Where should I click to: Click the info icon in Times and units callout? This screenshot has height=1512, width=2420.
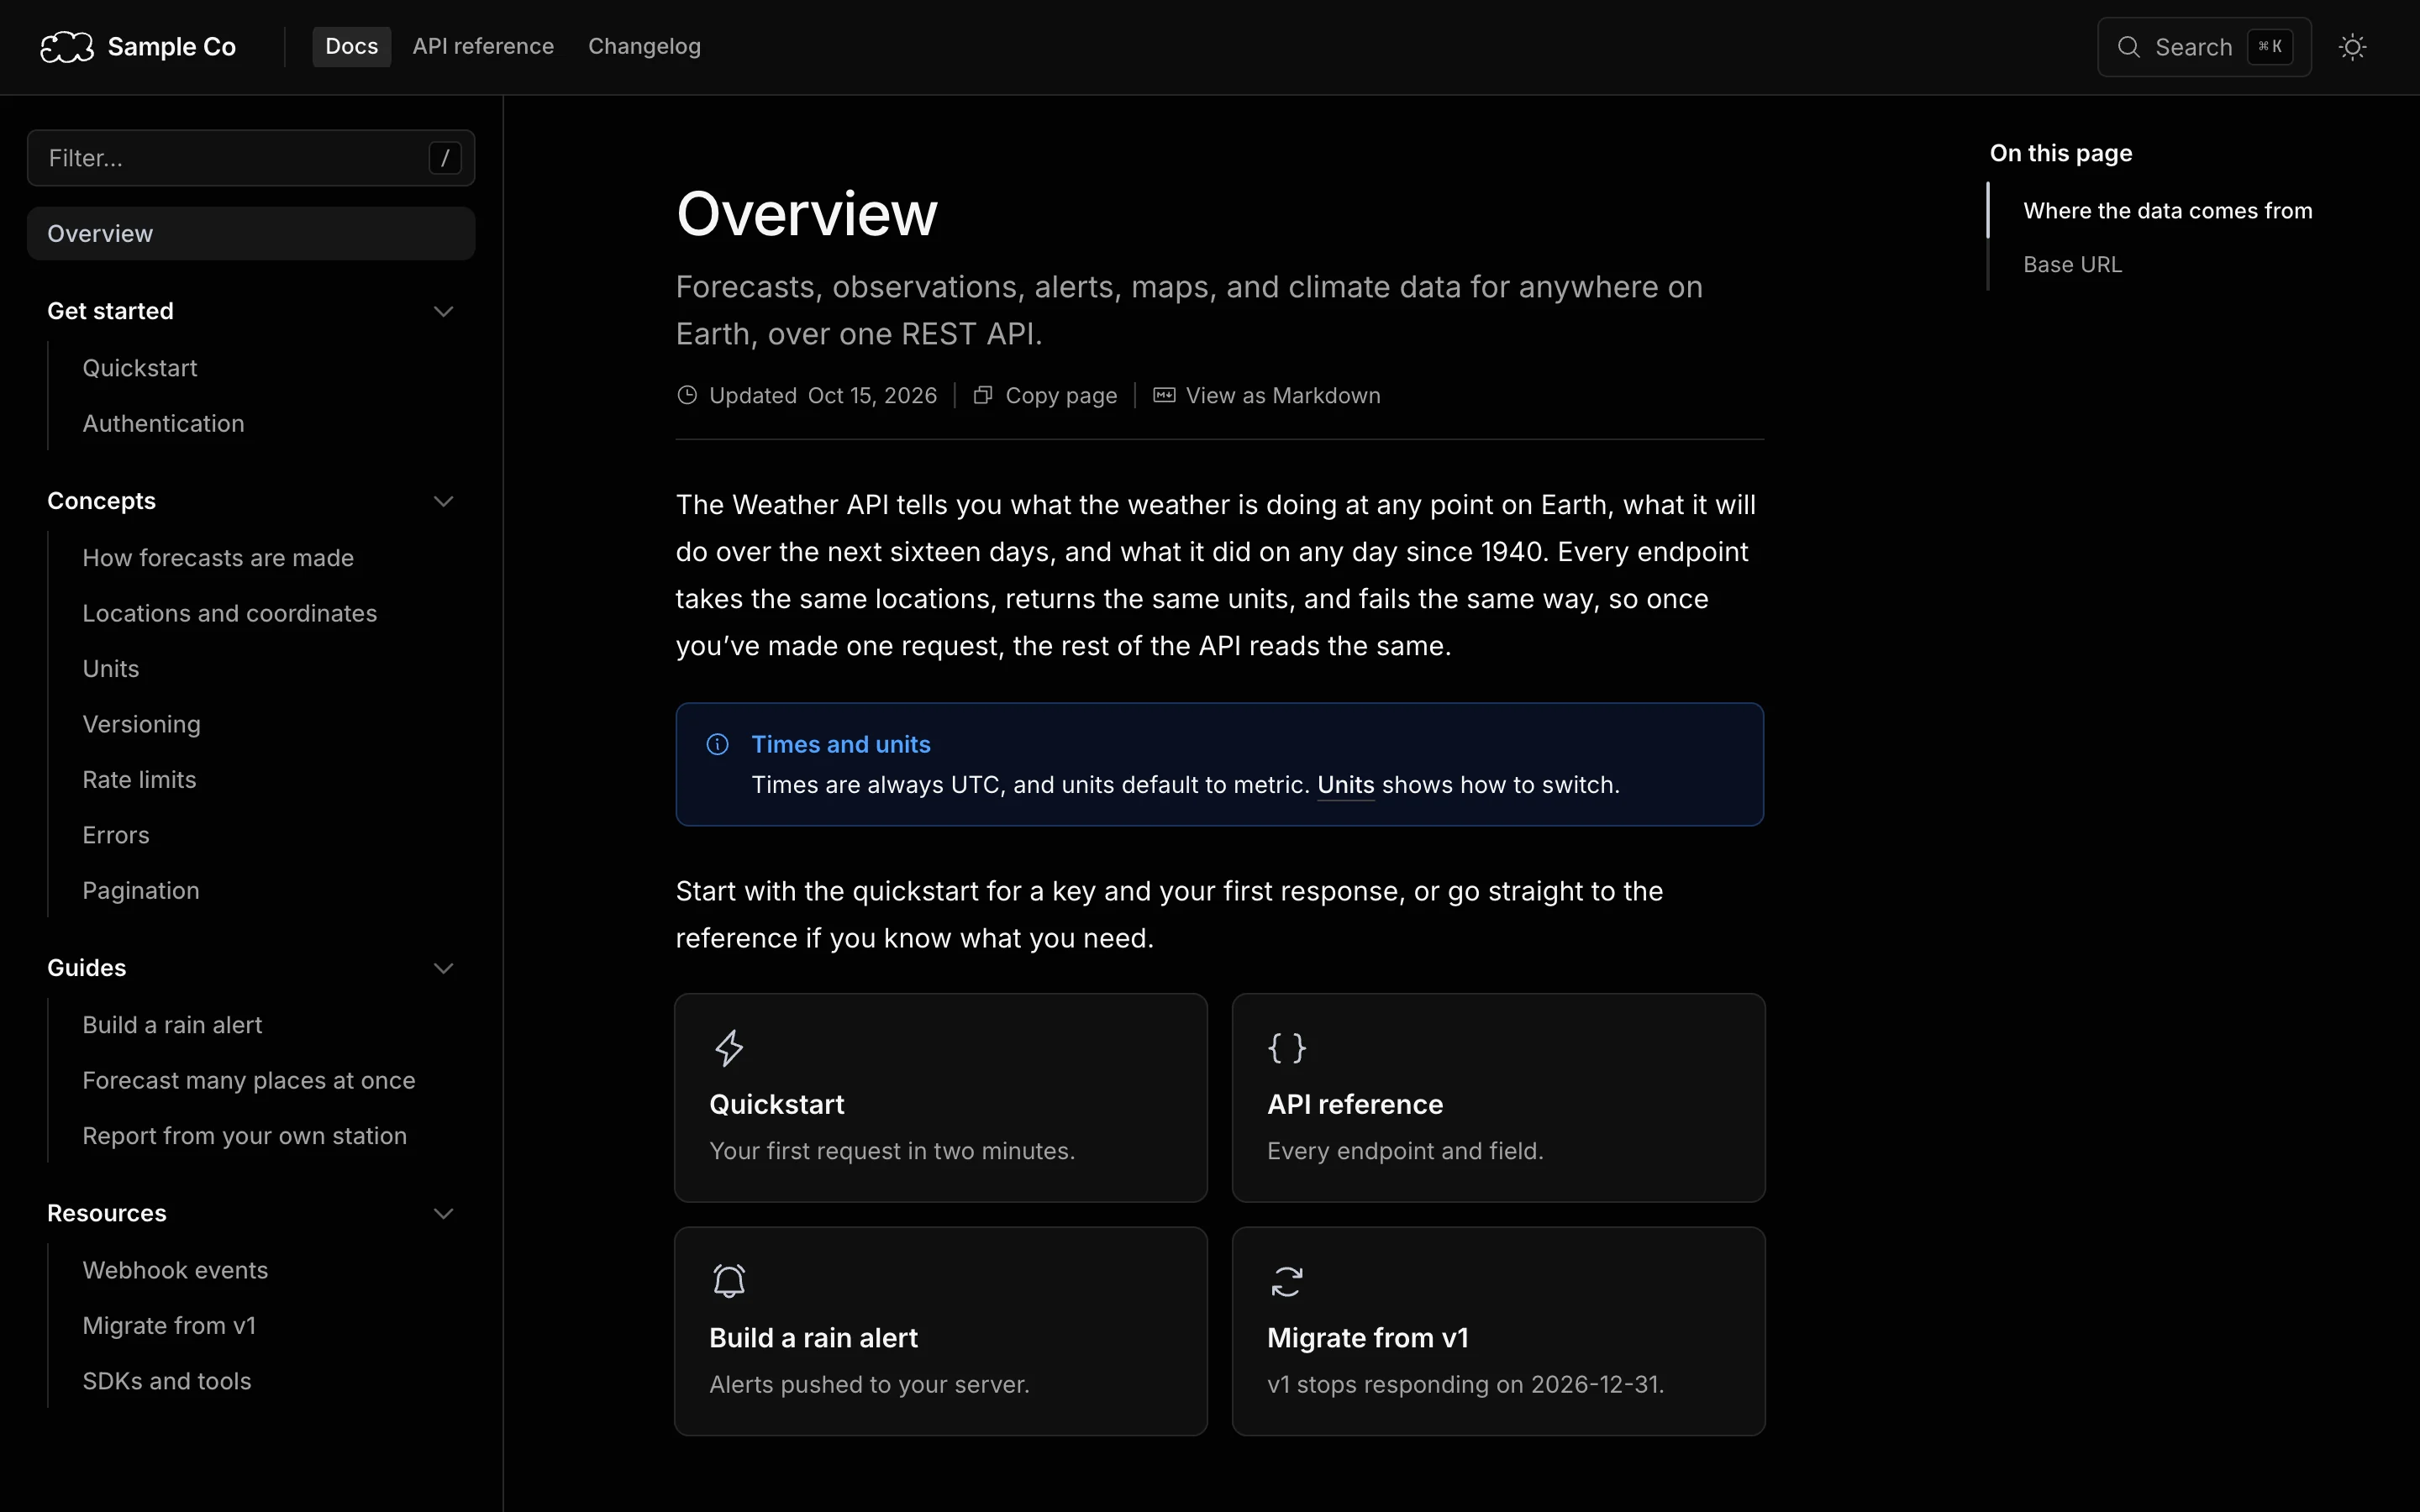pos(717,744)
